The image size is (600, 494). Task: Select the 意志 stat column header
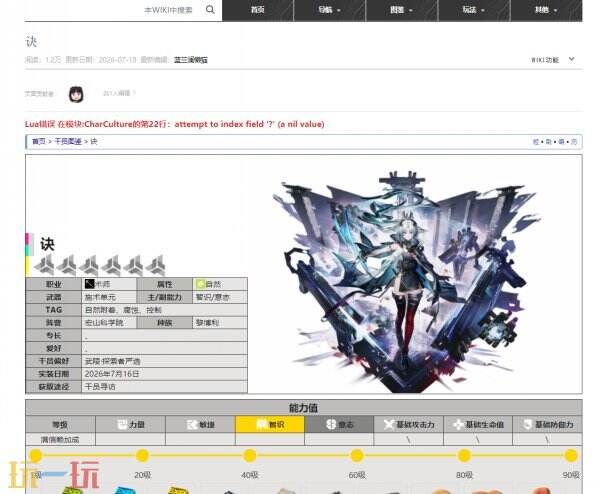click(x=339, y=424)
